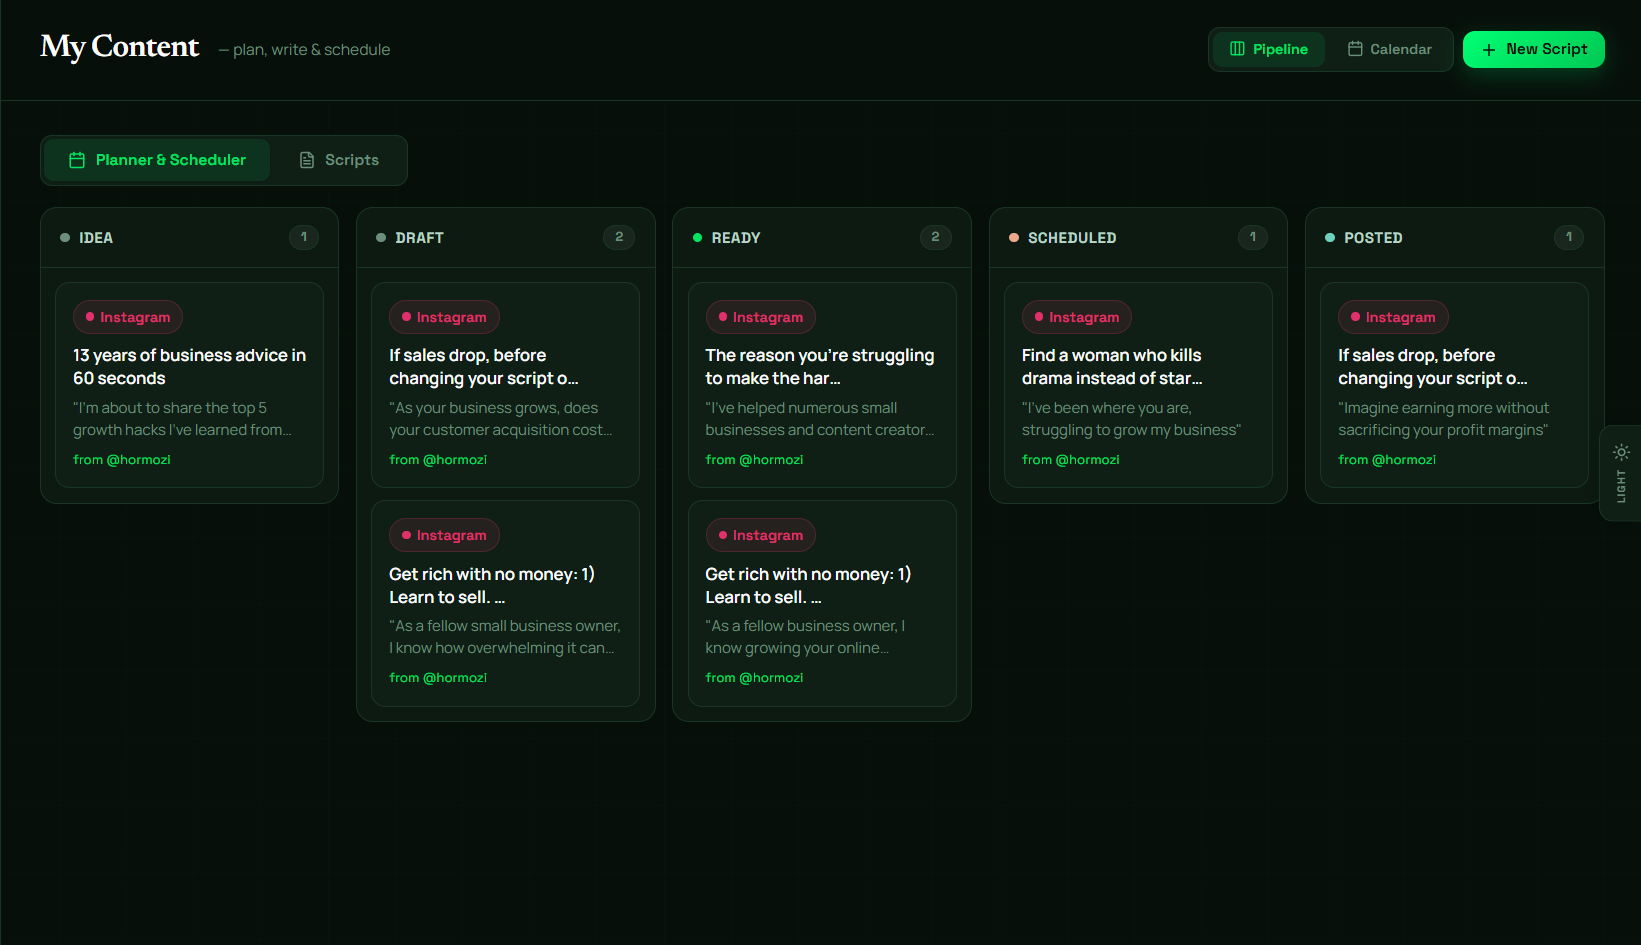Screen dimensions: 1641x945
Task: Click Instagram tag on the Posted card
Action: coord(1393,317)
